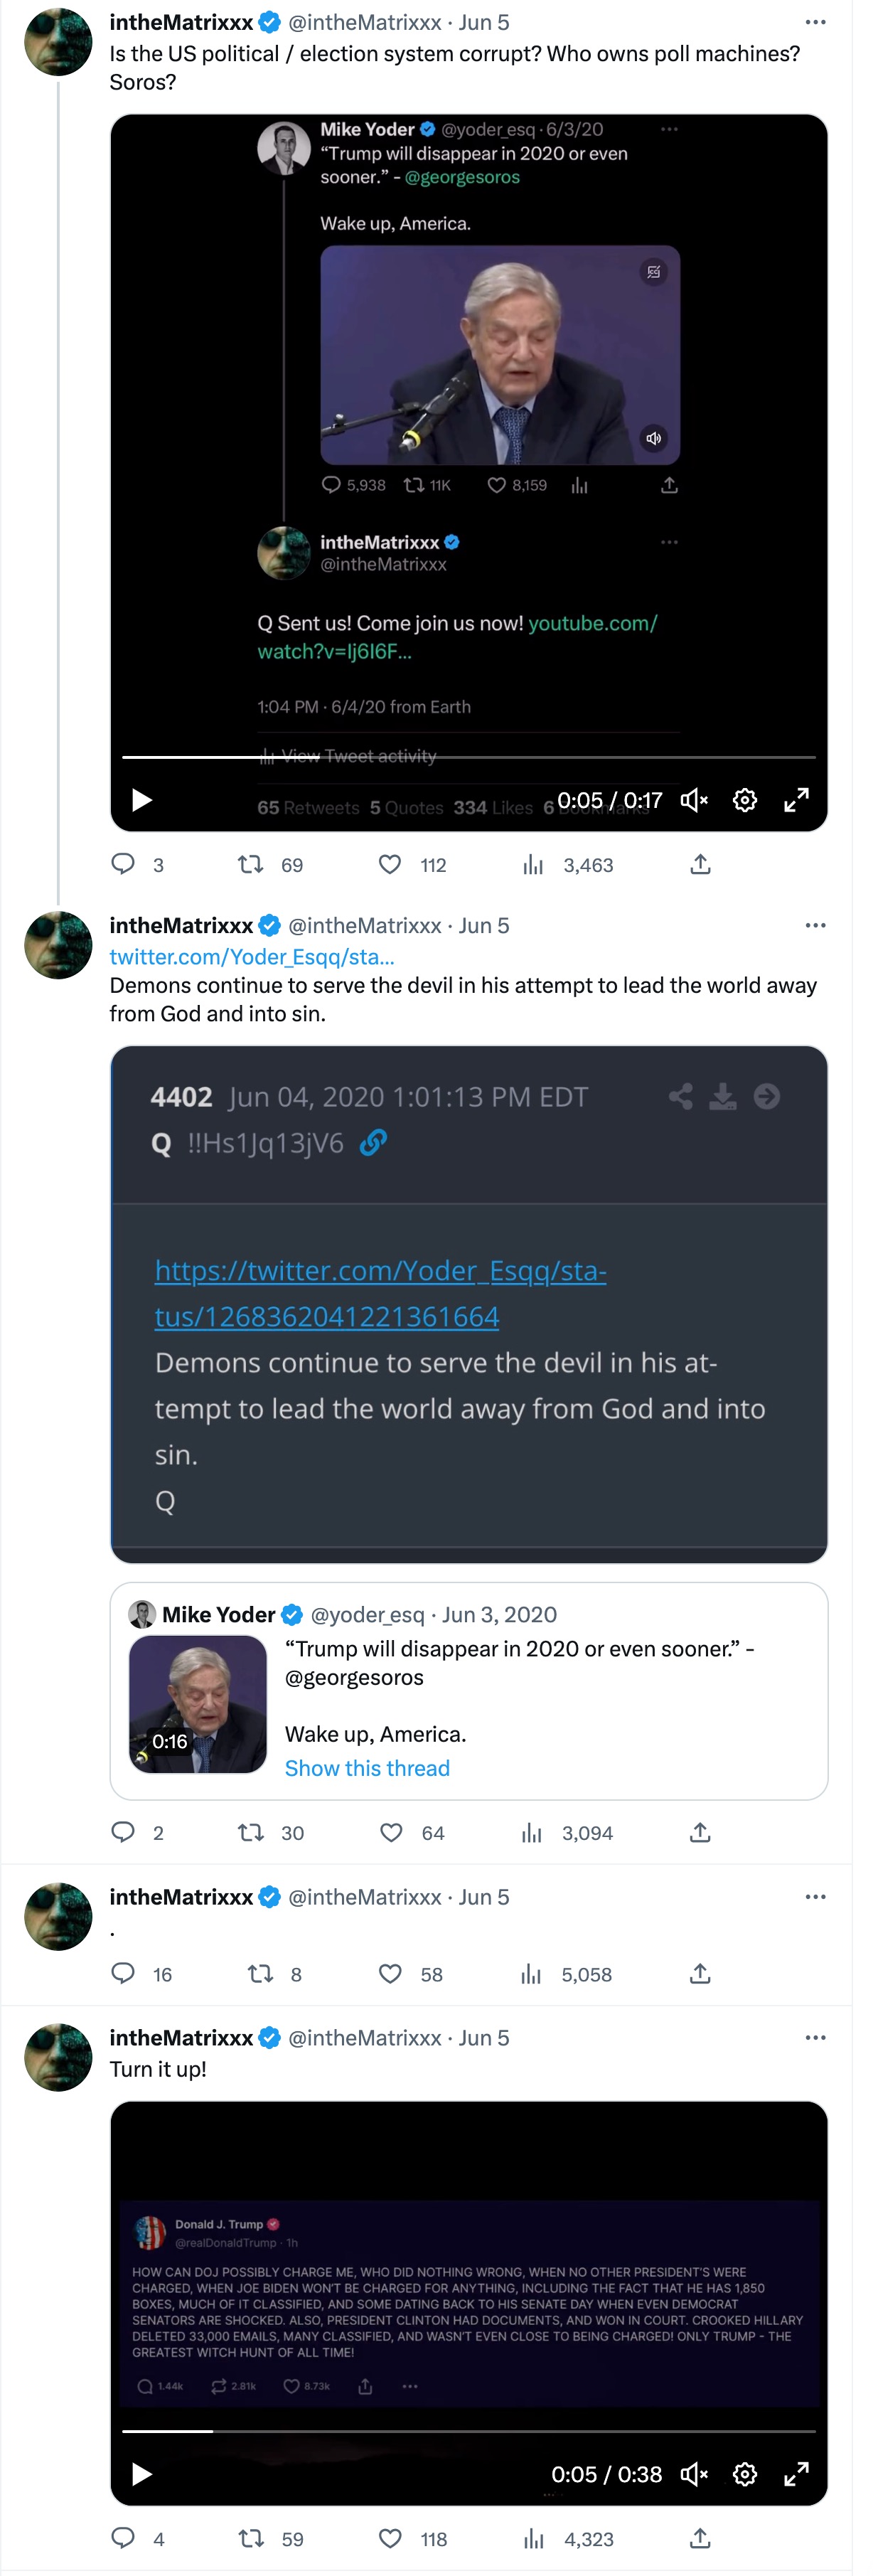This screenshot has width=873, height=2576.
Task: Click the share icon on the Q post card
Action: [681, 1096]
